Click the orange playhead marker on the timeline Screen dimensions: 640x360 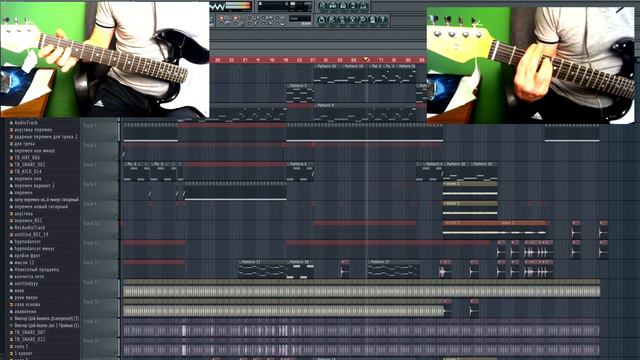pyautogui.click(x=366, y=60)
